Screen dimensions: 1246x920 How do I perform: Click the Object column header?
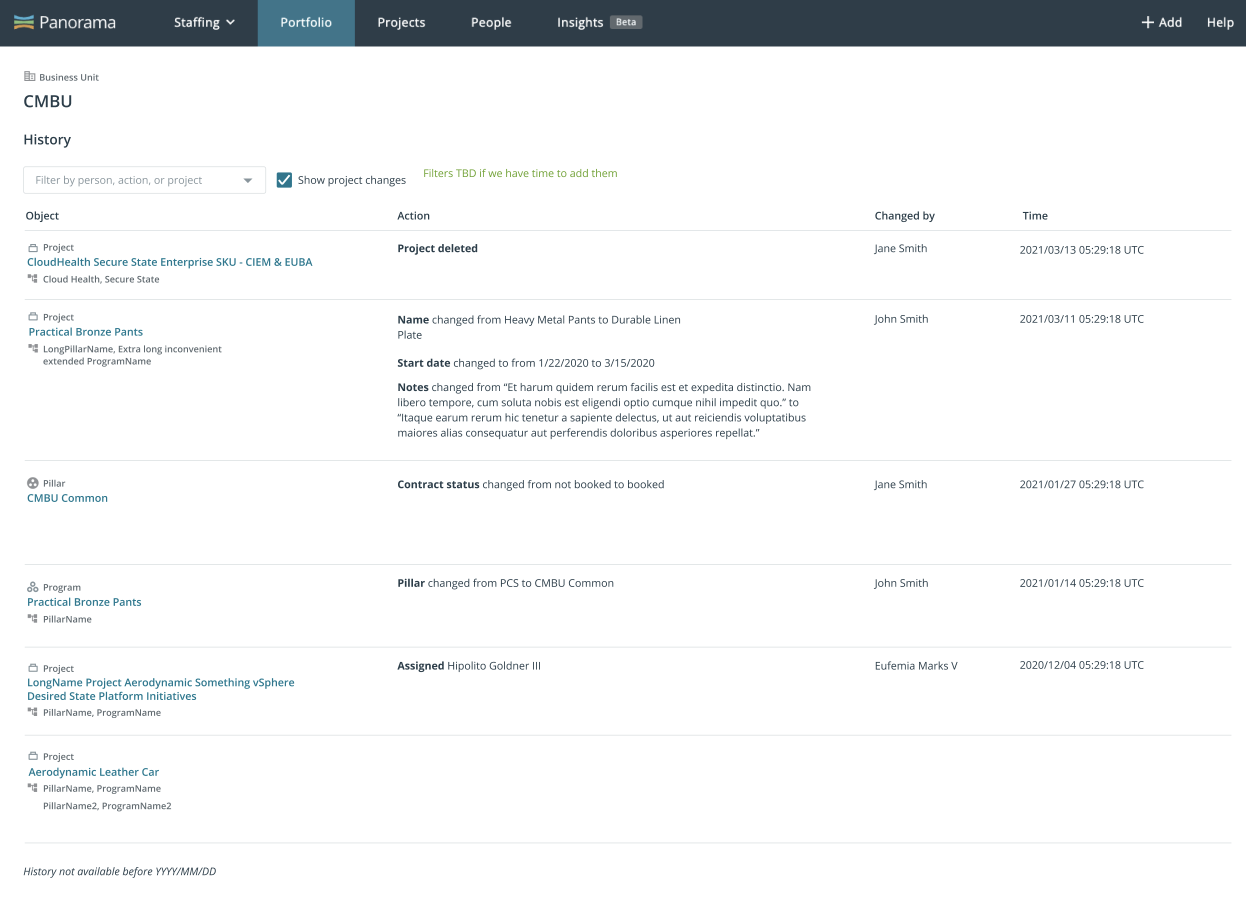tap(42, 216)
